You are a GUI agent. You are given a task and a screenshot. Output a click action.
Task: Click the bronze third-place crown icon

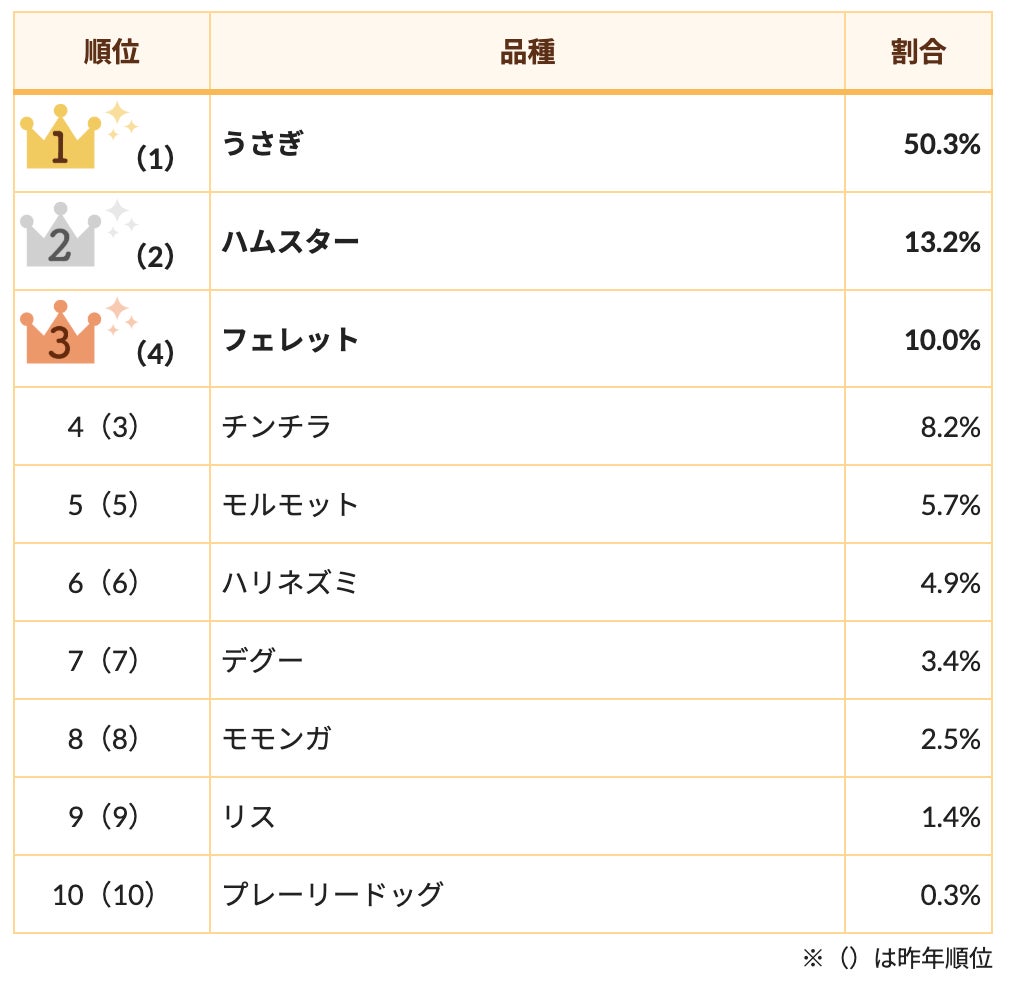60,336
